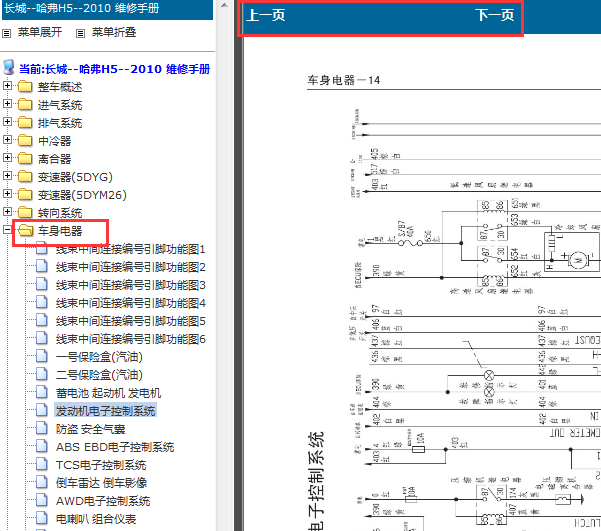Image resolution: width=601 pixels, height=531 pixels.
Task: Click page icon for 线束中间连接编号引脚功能图4
Action: tap(42, 302)
